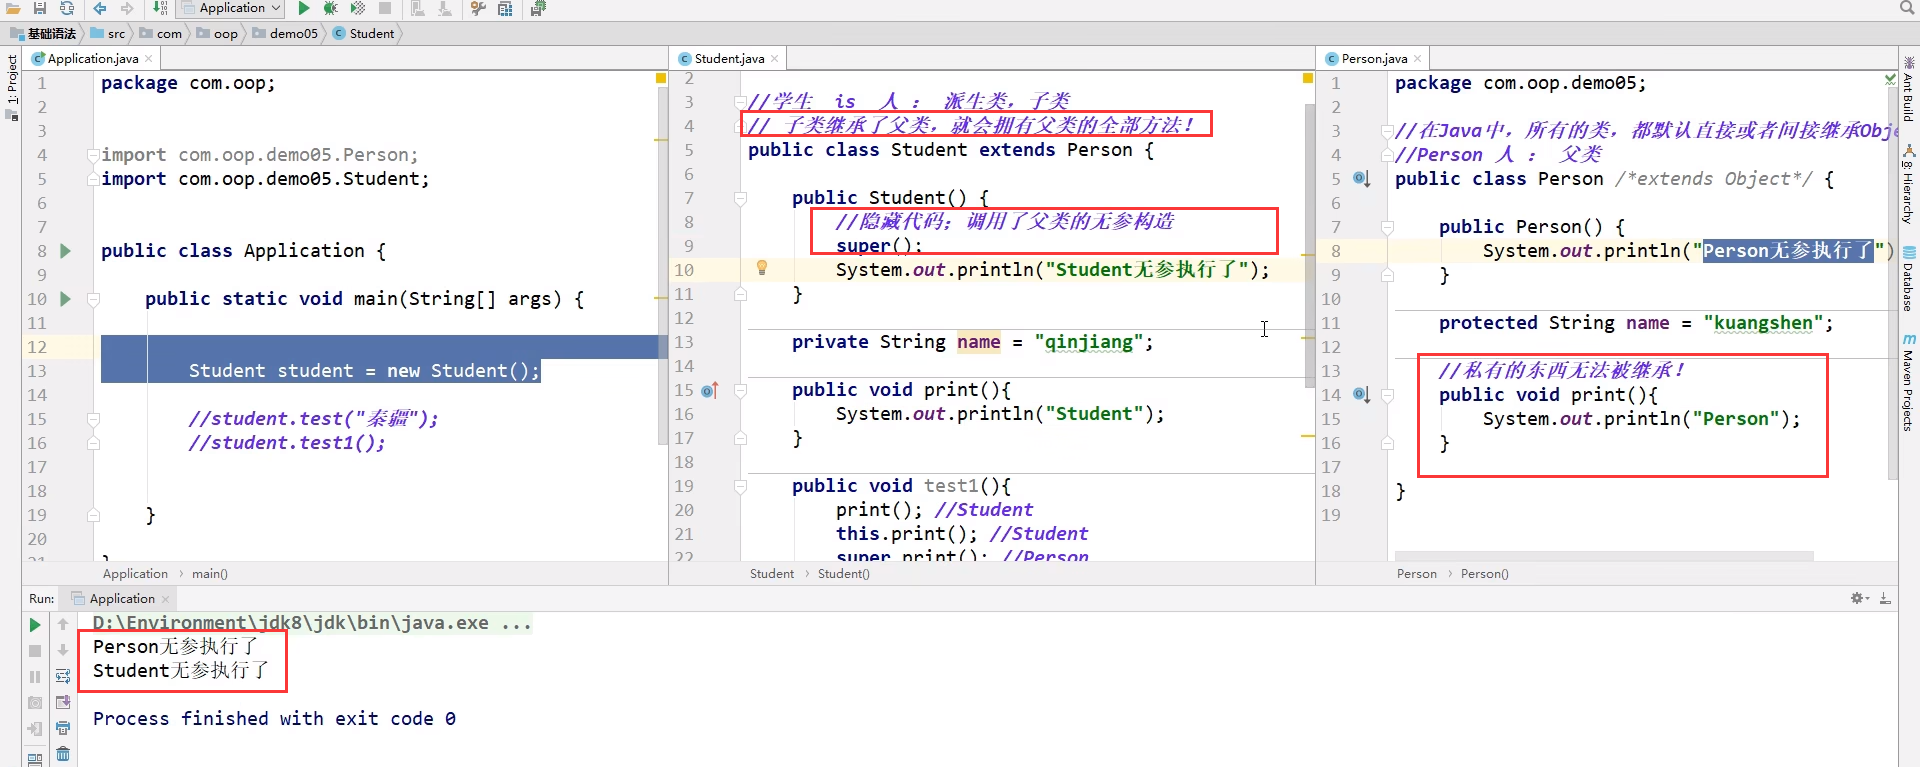Image resolution: width=1920 pixels, height=767 pixels.
Task: Close the Student.java tab
Action: pyautogui.click(x=775, y=59)
